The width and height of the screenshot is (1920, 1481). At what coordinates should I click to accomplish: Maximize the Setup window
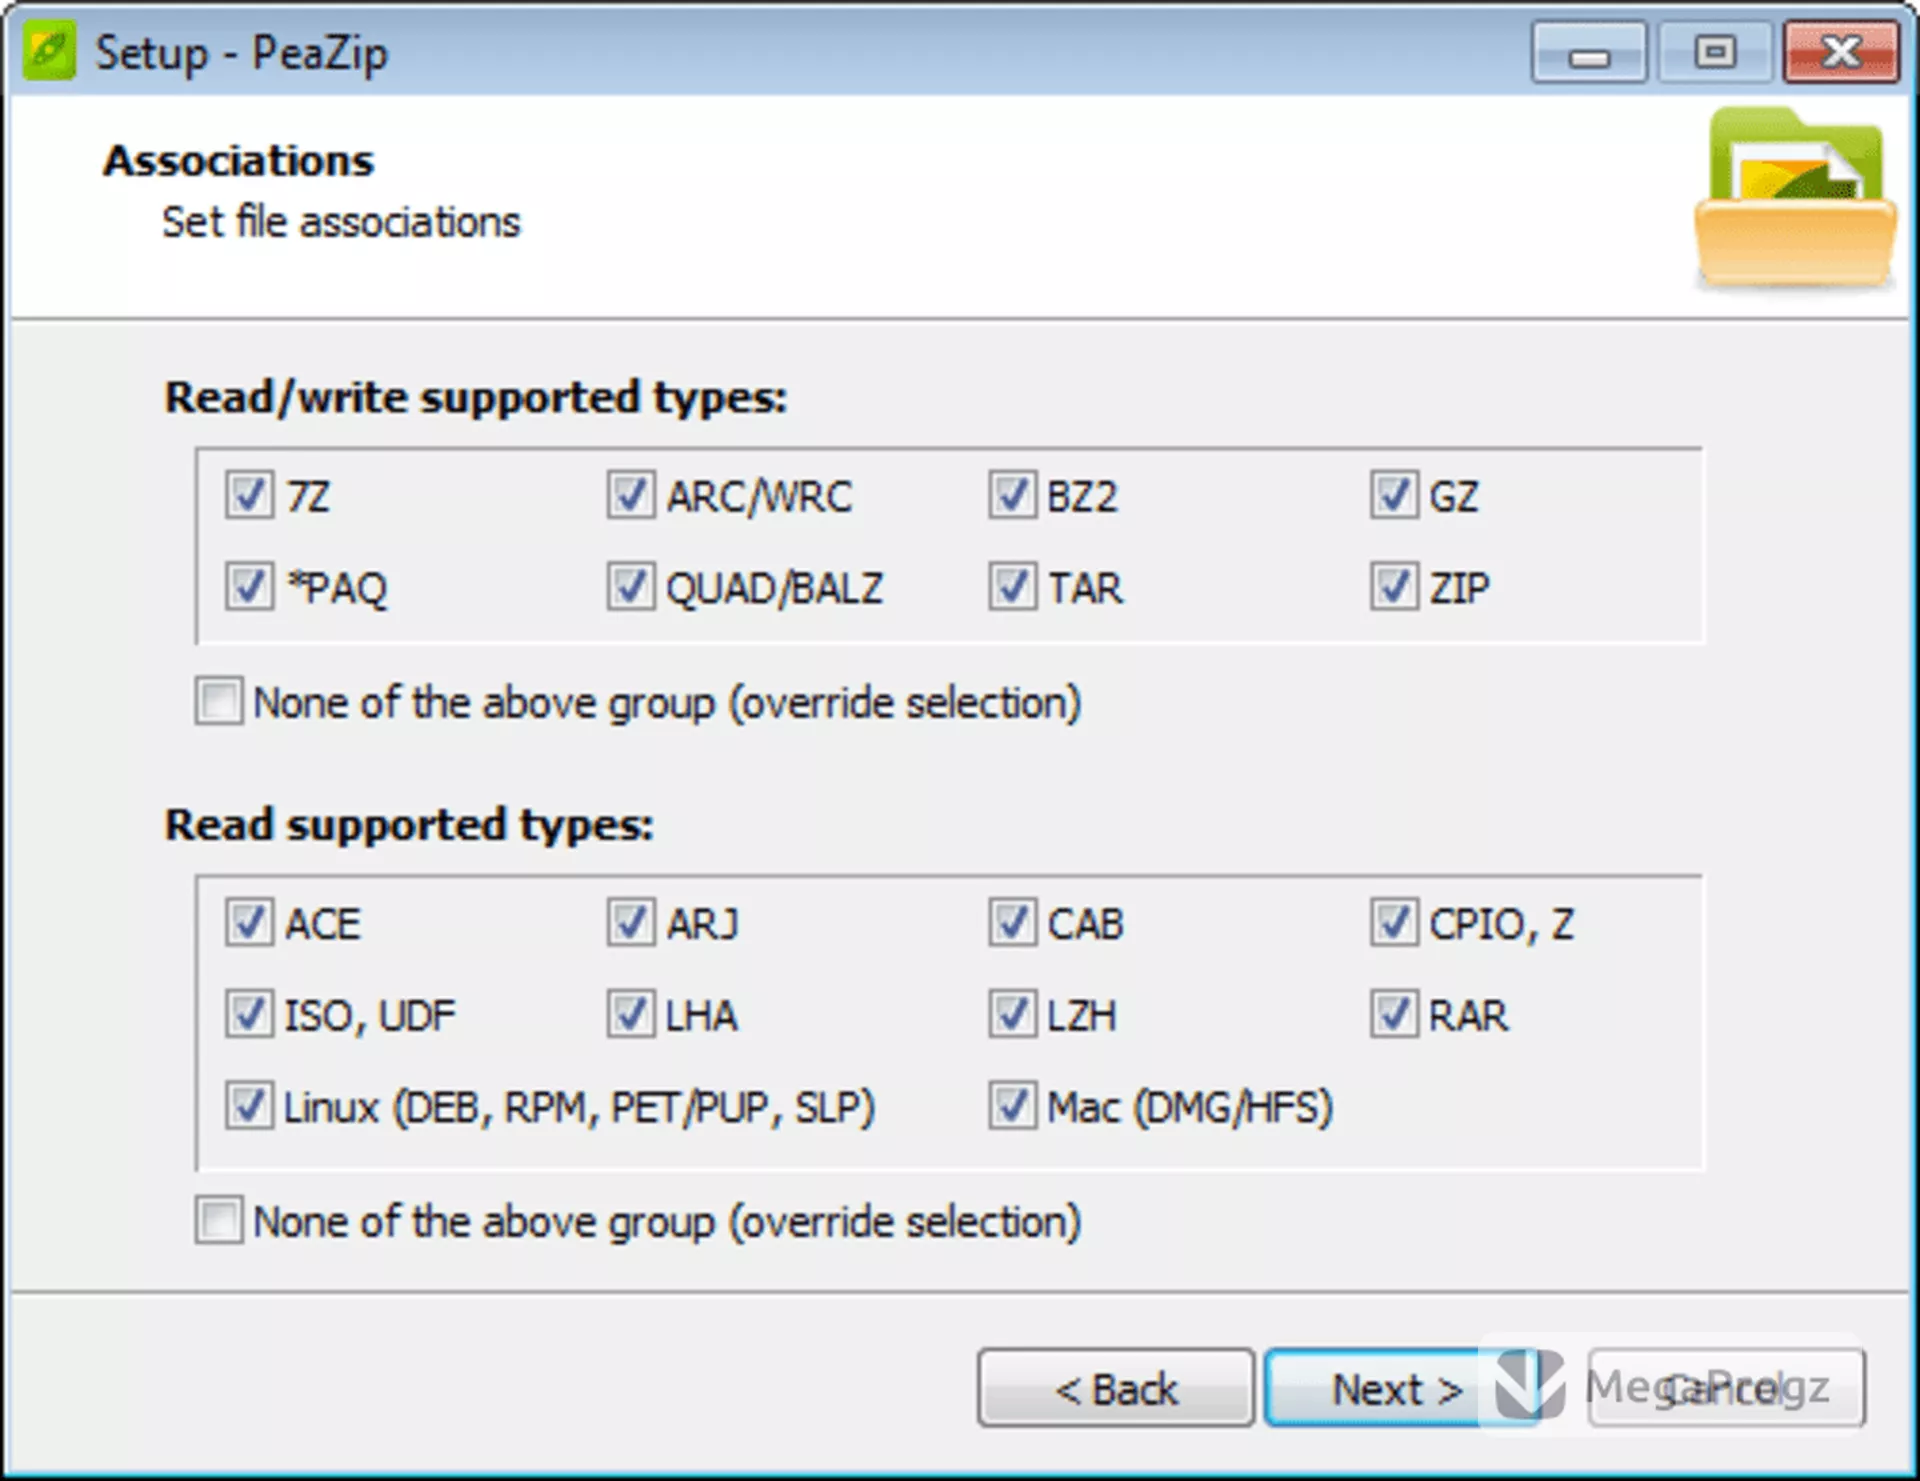coord(1715,53)
